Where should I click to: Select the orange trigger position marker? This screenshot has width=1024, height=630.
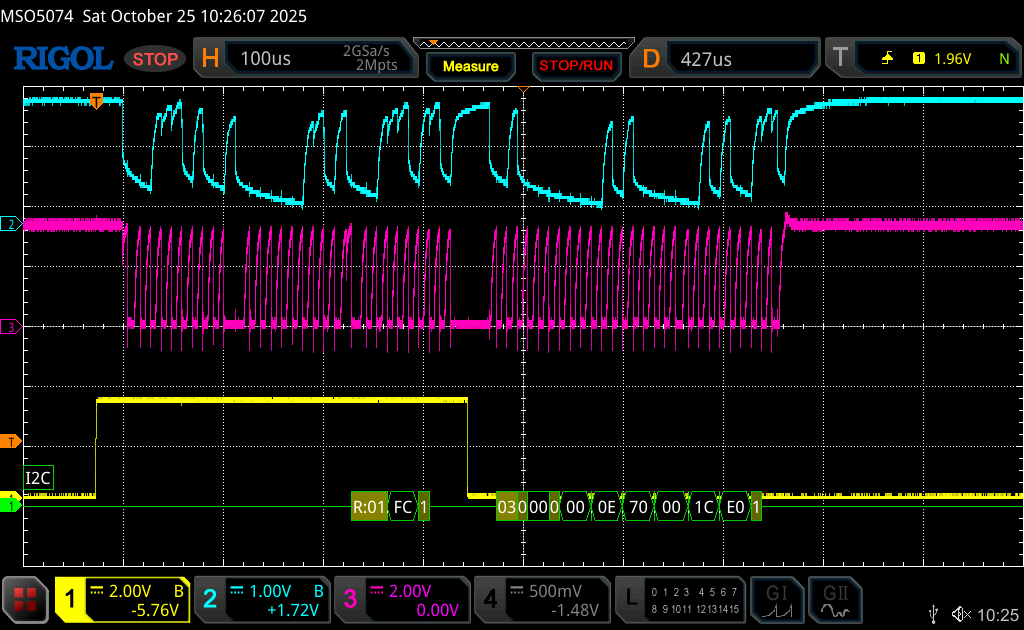[x=97, y=99]
